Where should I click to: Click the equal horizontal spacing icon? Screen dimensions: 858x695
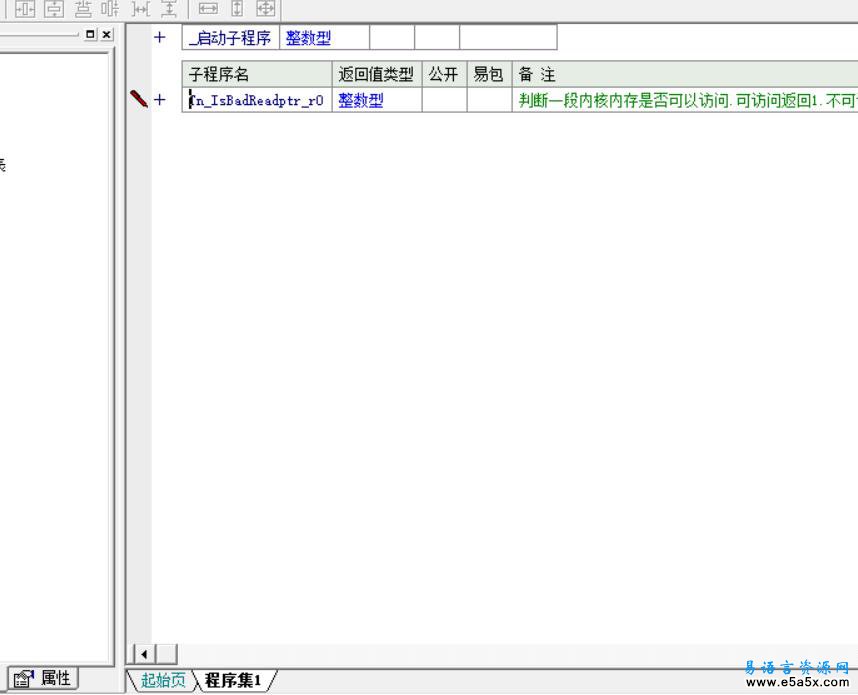[111, 9]
